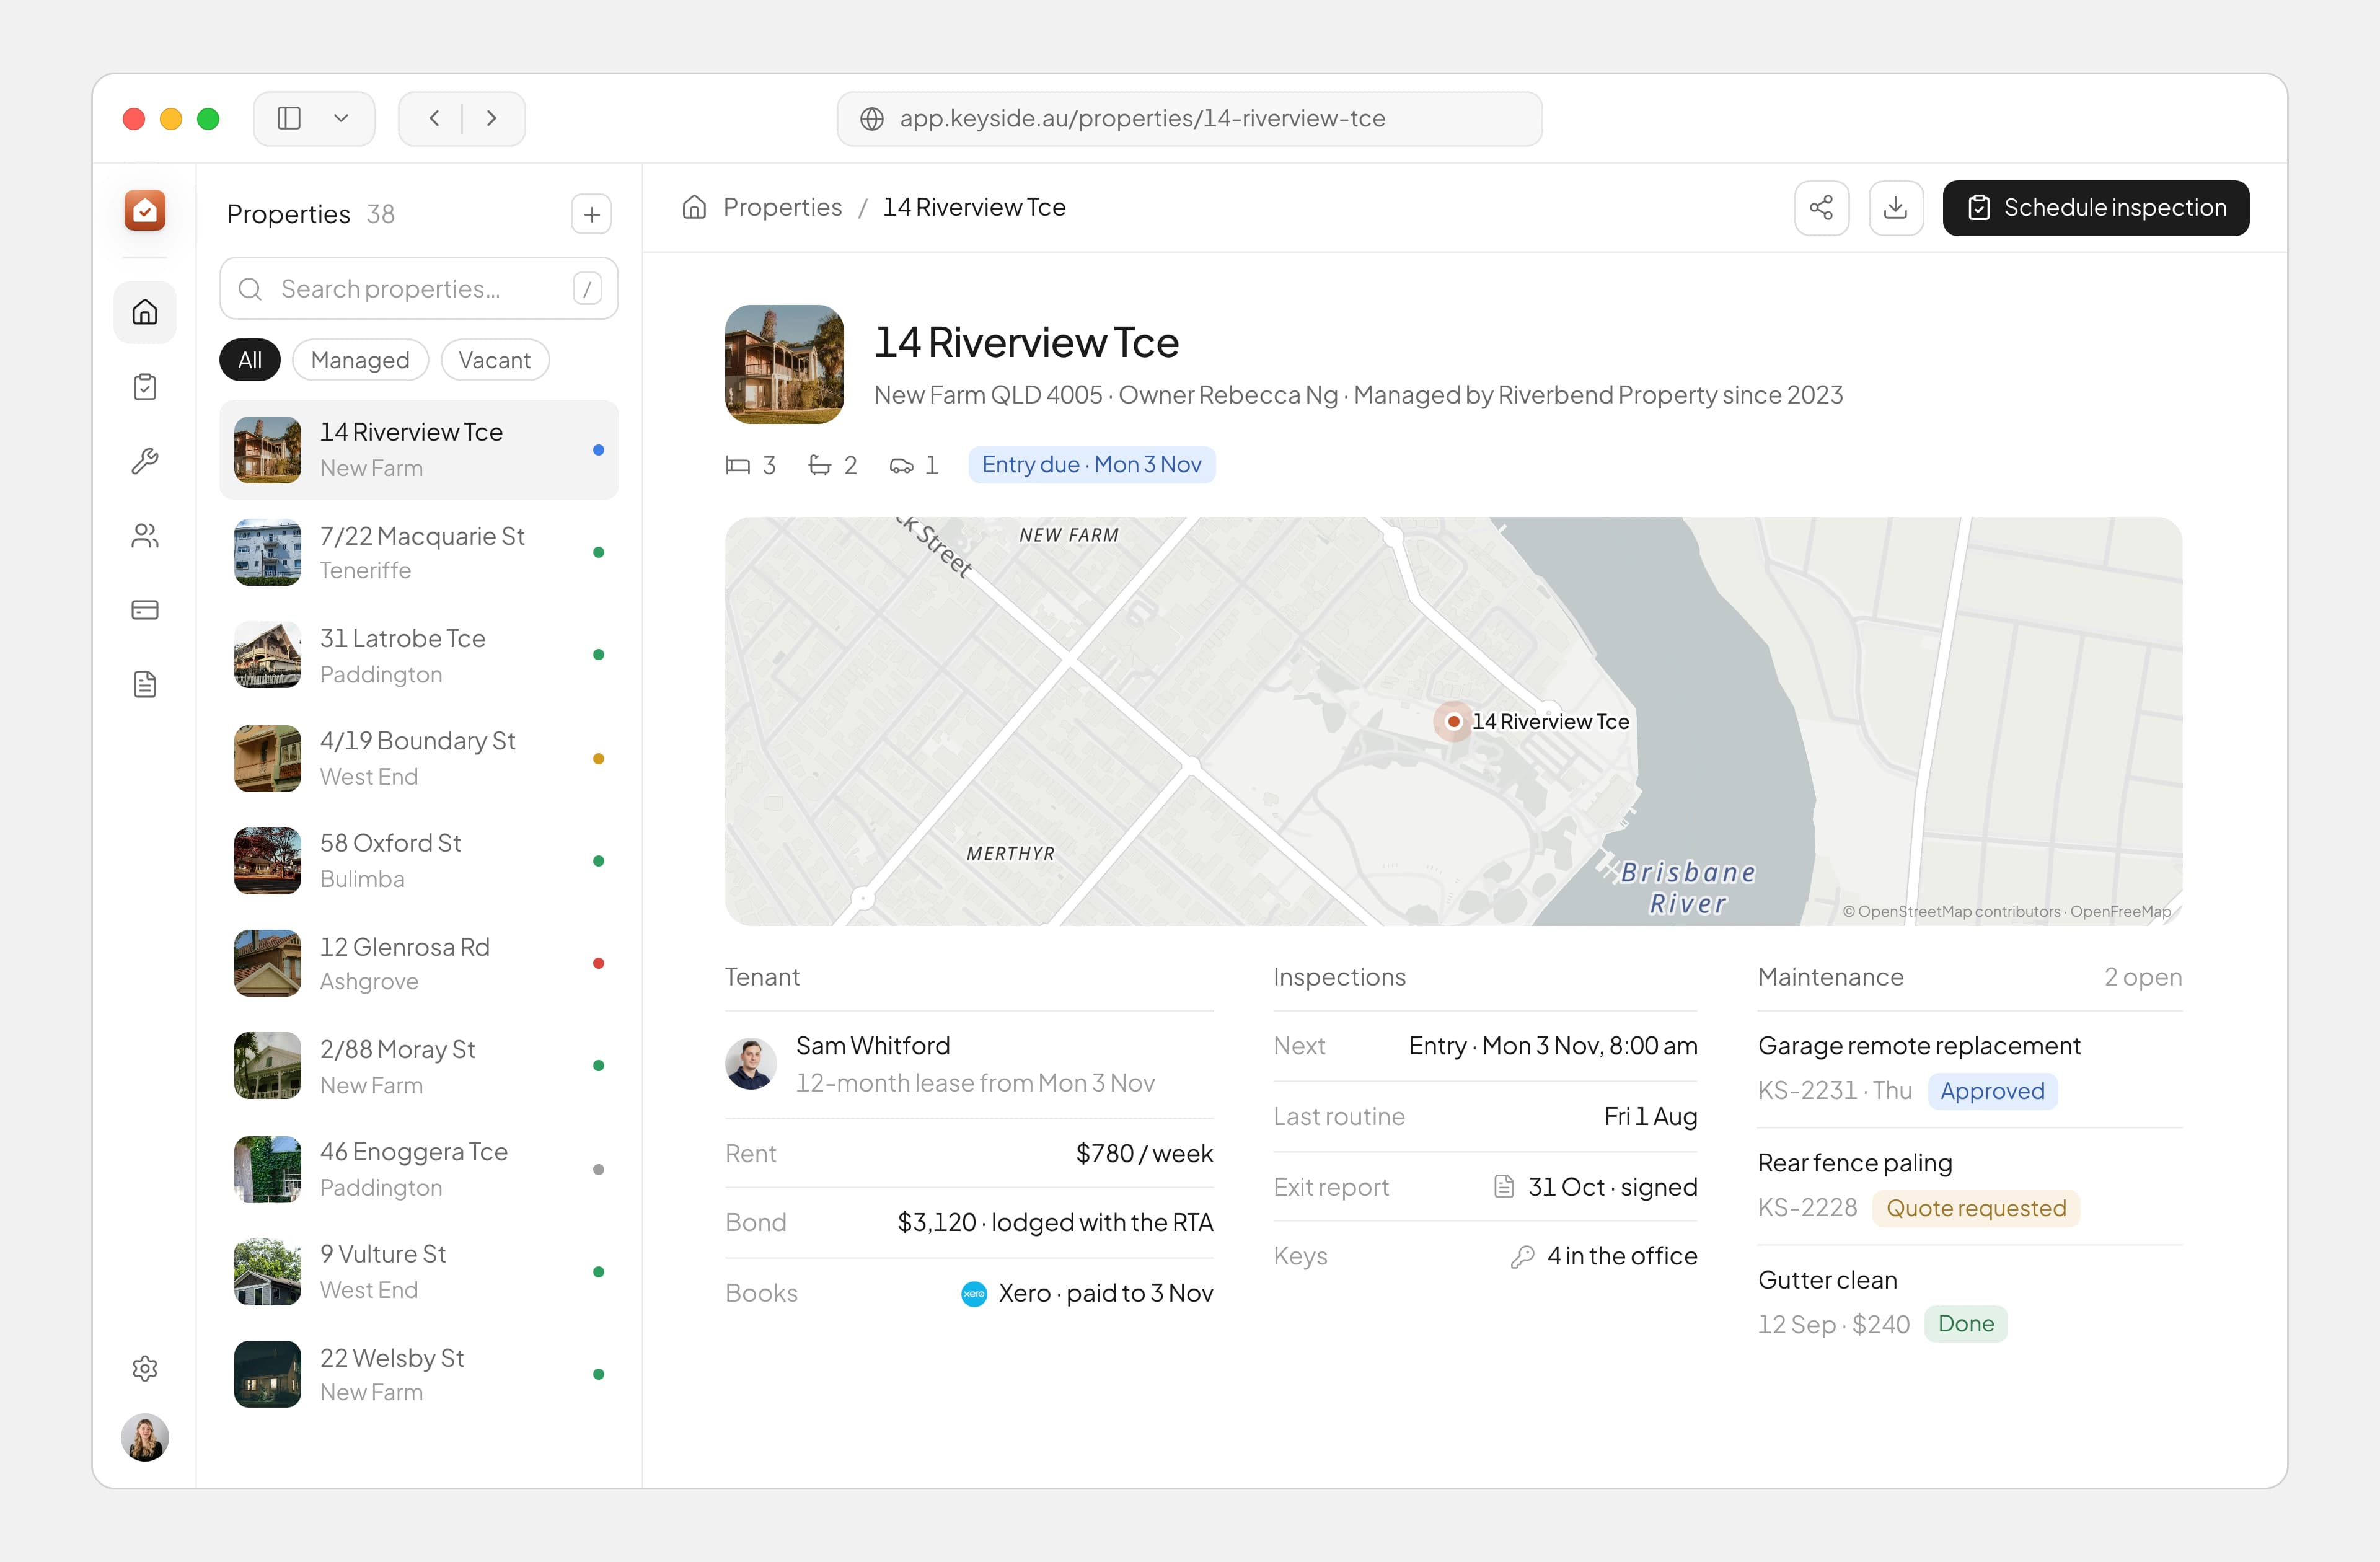Viewport: 2380px width, 1562px height.
Task: Select the home icon in the sidebar
Action: point(145,313)
